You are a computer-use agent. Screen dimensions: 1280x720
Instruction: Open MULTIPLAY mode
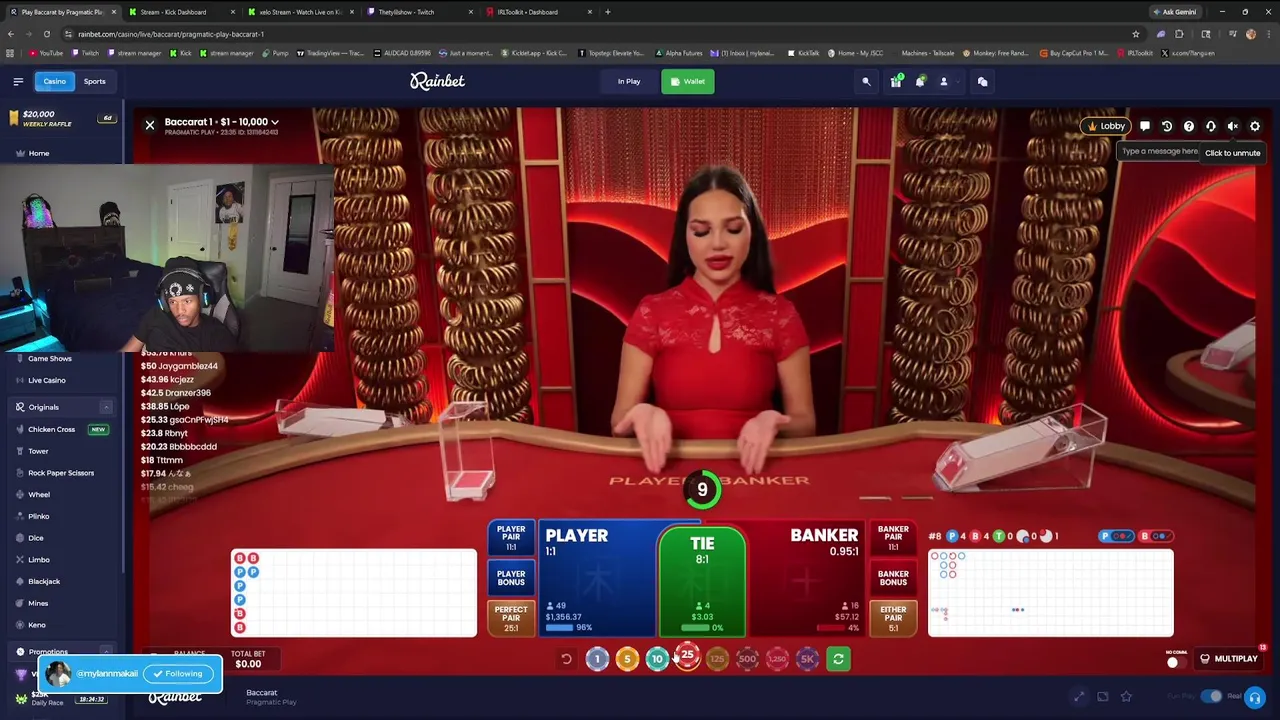click(x=1228, y=659)
